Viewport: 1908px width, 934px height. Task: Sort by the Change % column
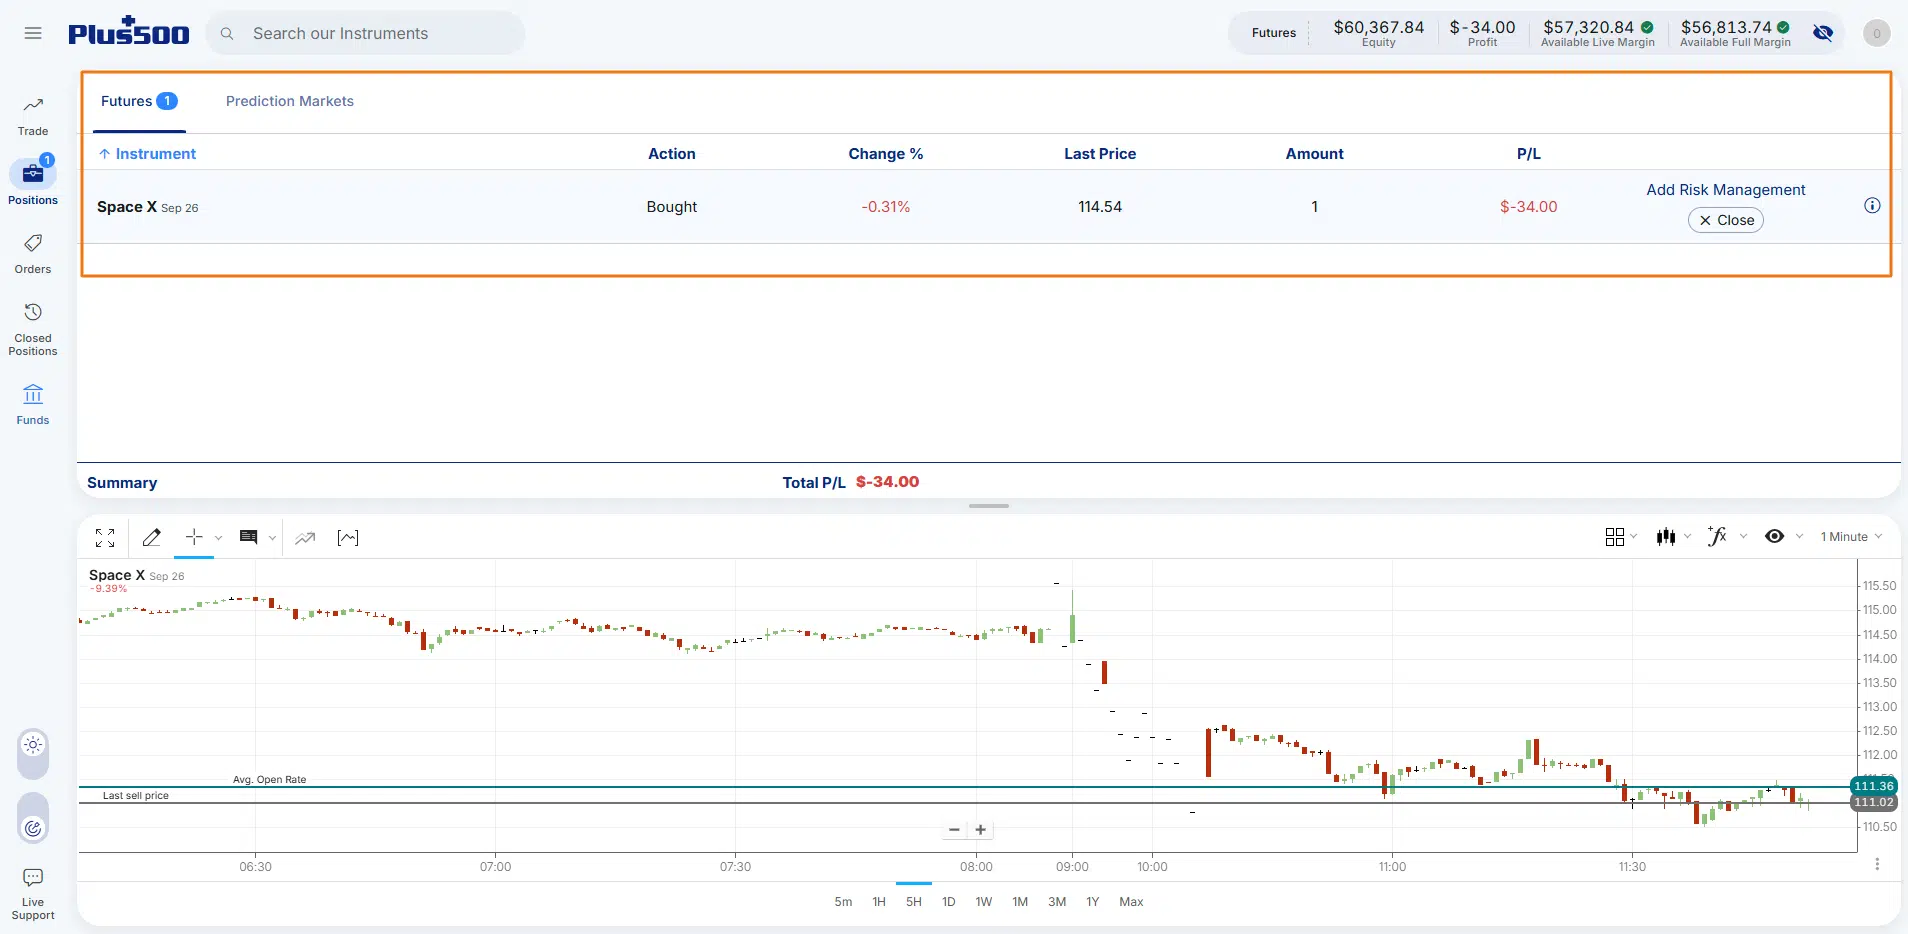point(886,154)
